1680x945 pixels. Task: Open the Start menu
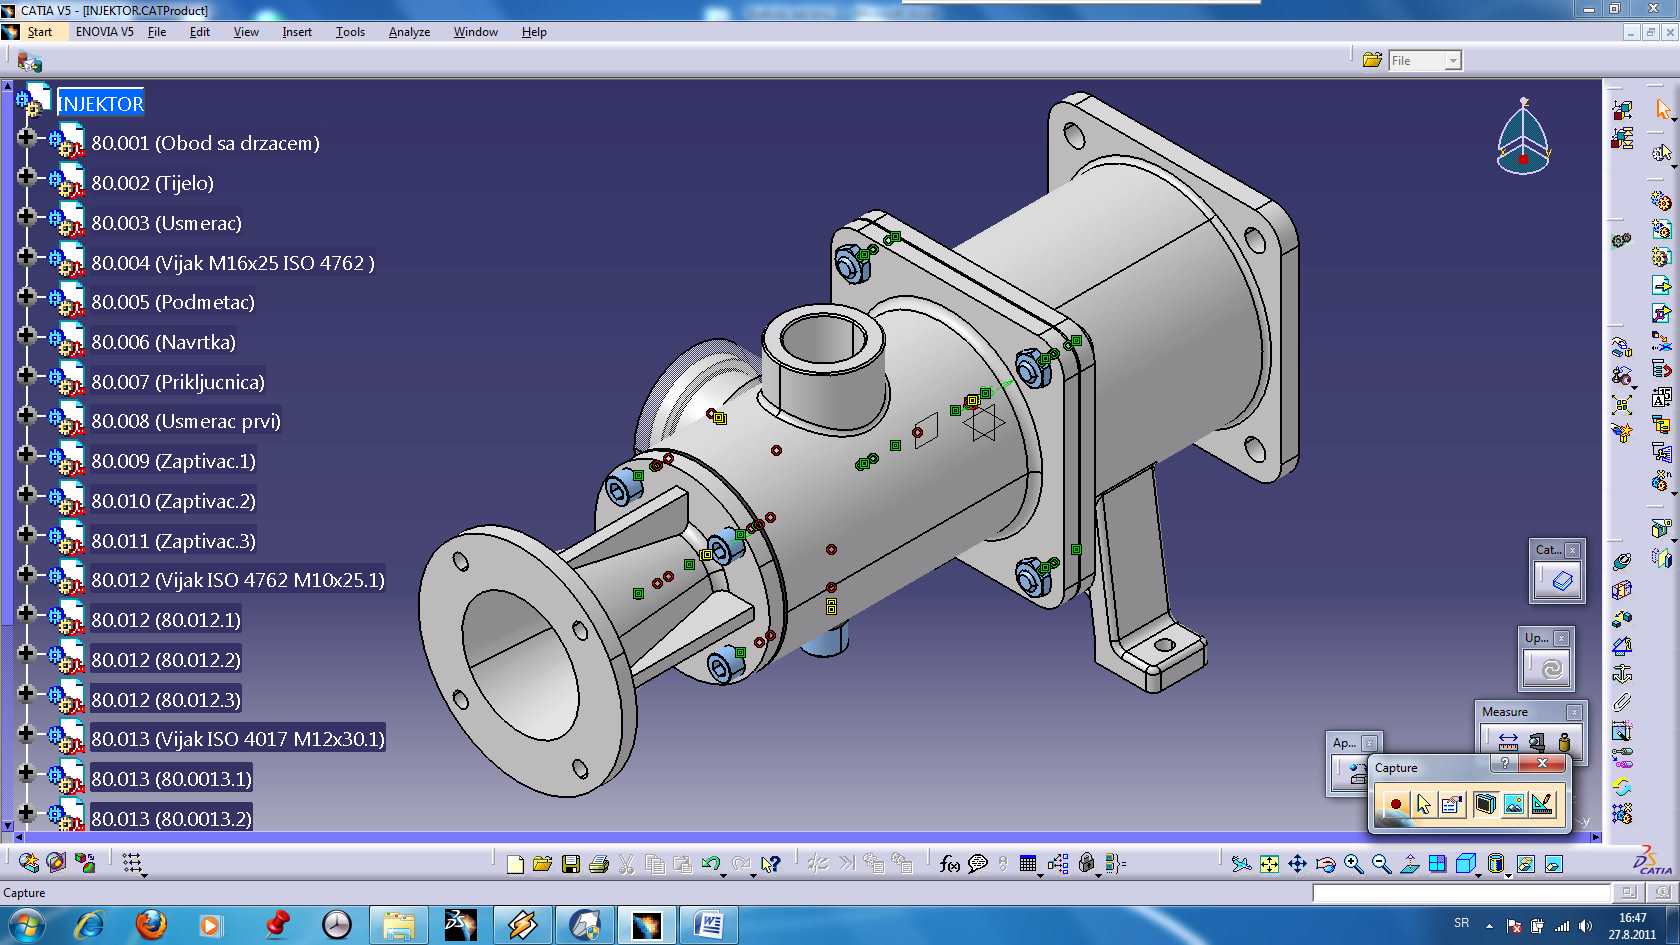40,32
